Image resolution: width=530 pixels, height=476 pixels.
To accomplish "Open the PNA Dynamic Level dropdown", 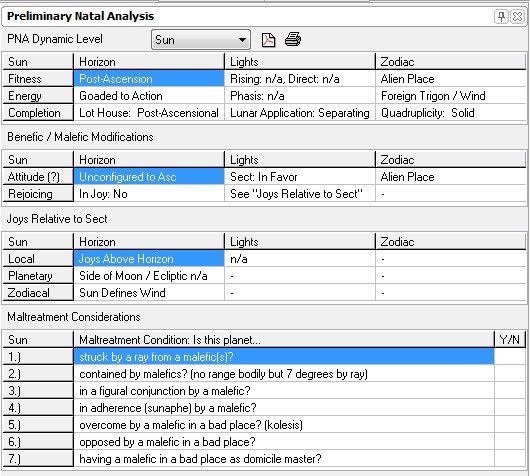I will [x=201, y=40].
